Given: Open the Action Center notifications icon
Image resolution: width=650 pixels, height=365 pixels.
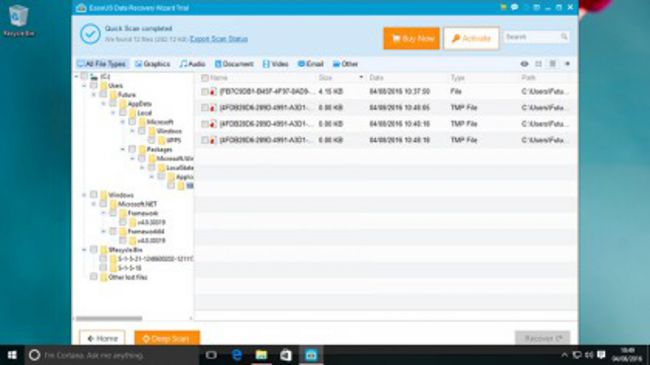Looking at the screenshot, I should [601, 355].
